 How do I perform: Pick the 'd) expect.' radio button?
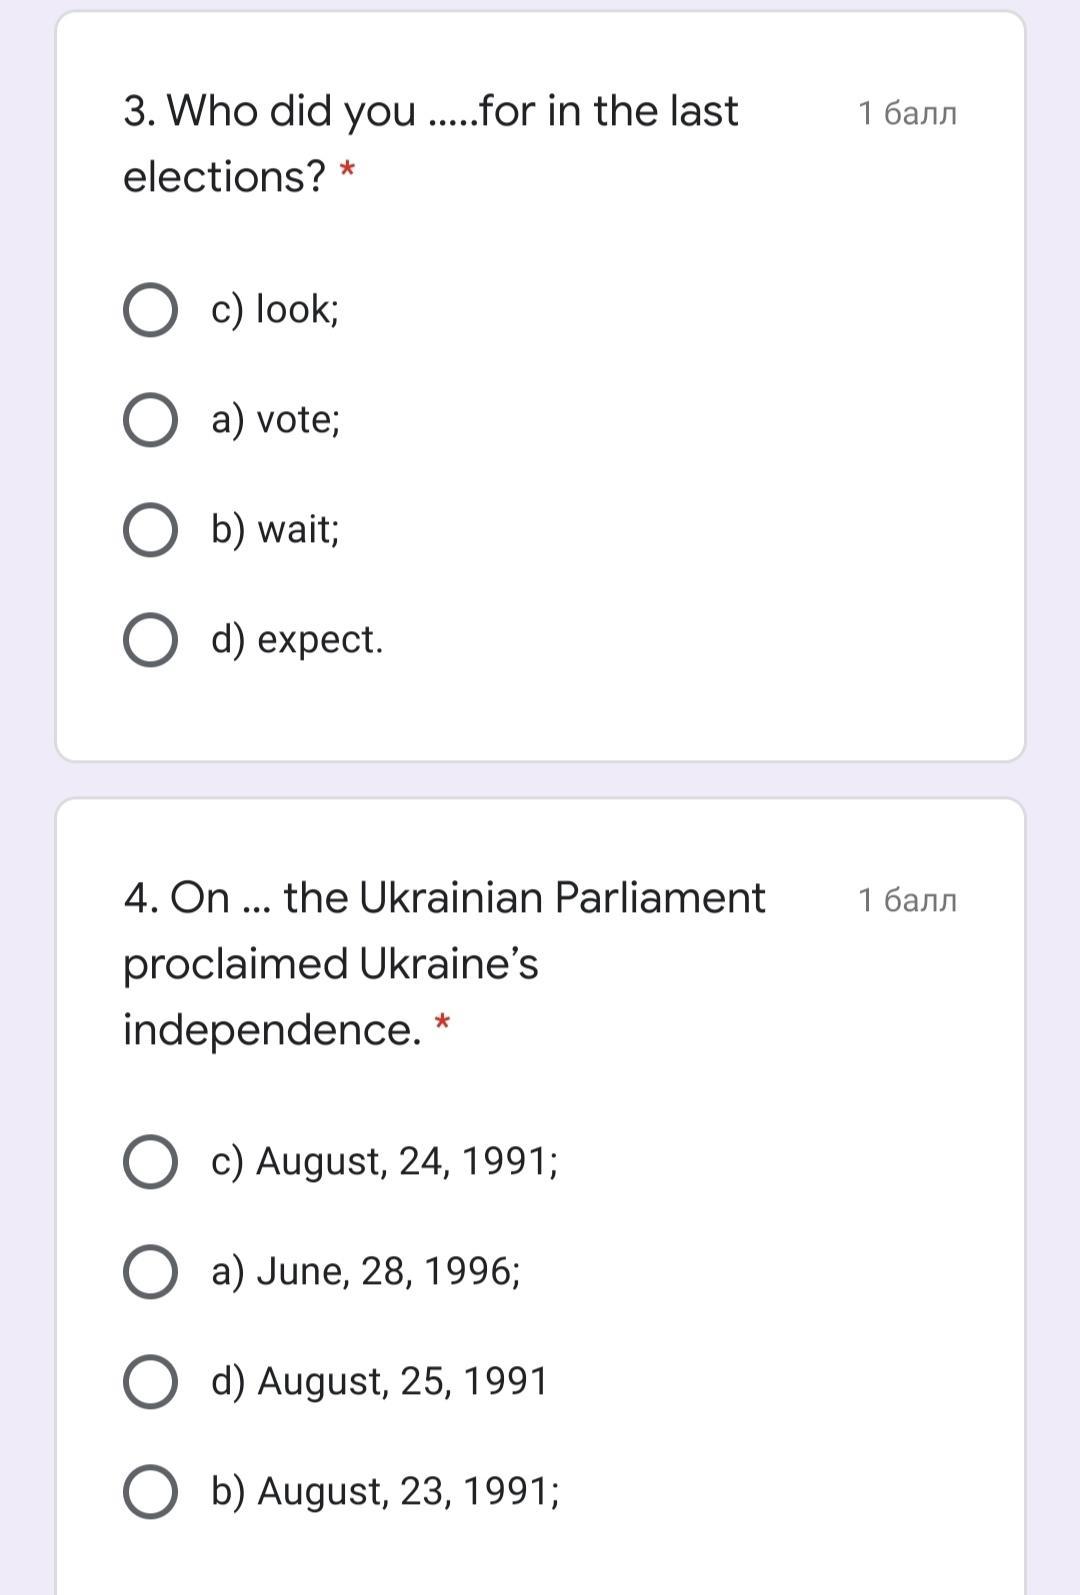150,640
